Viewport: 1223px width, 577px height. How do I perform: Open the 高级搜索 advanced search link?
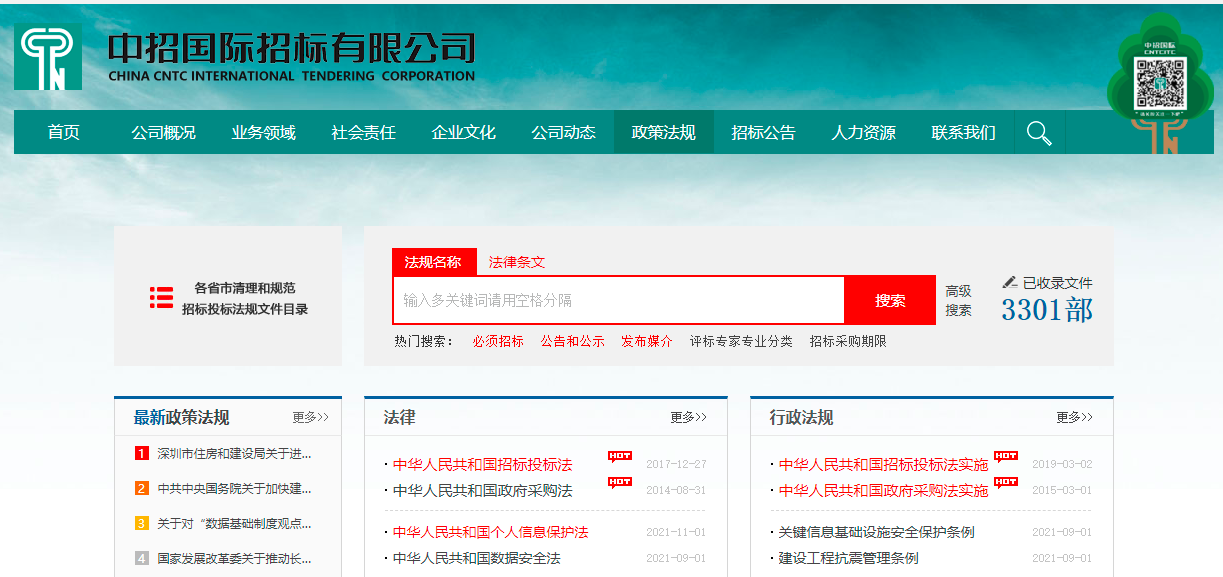(x=958, y=300)
